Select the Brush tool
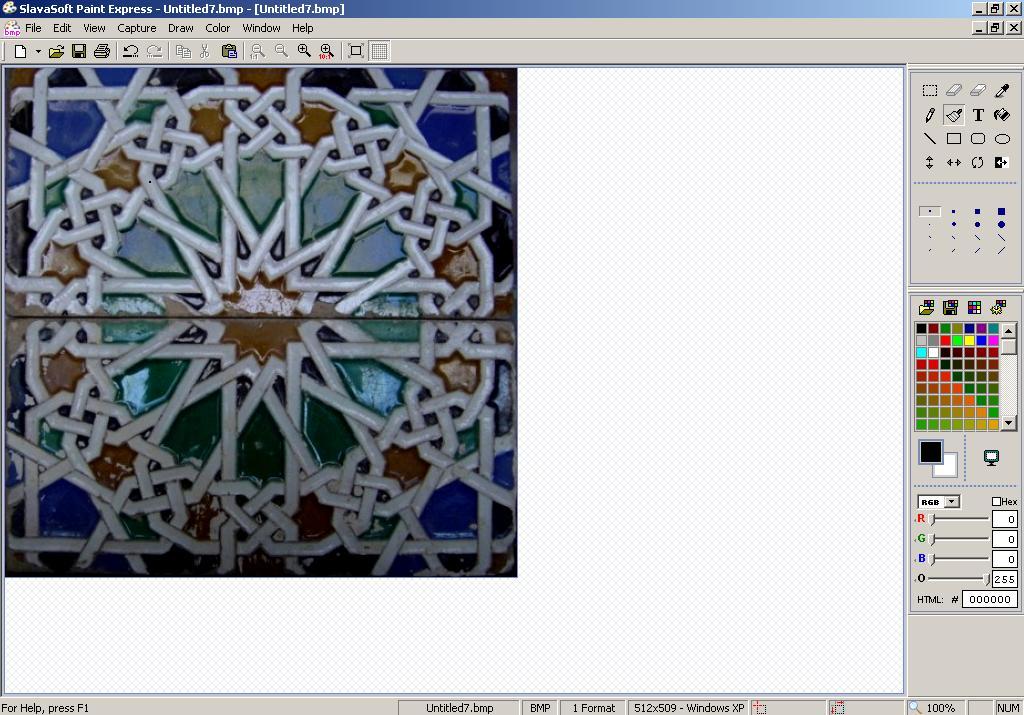1024x715 pixels. pyautogui.click(x=953, y=115)
